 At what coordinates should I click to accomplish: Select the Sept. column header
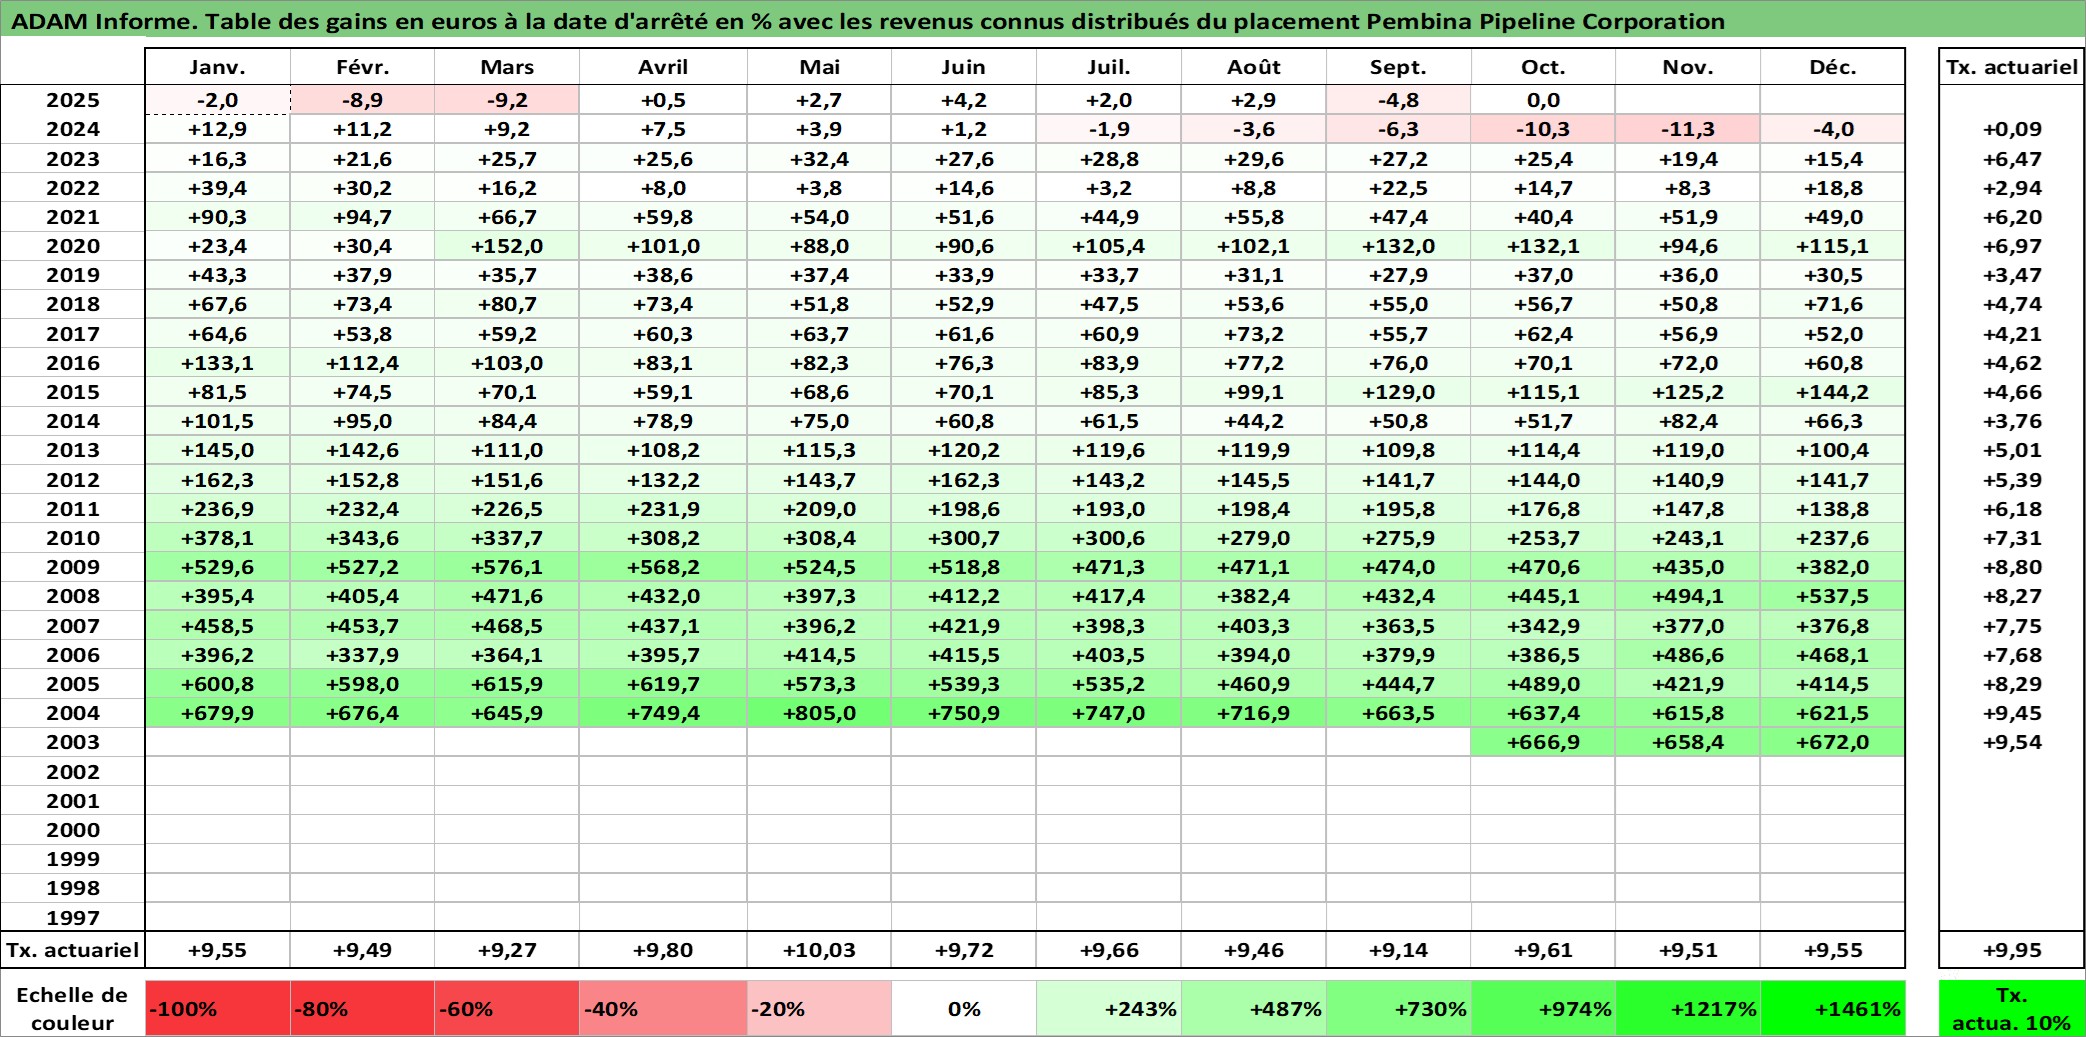click(1398, 67)
